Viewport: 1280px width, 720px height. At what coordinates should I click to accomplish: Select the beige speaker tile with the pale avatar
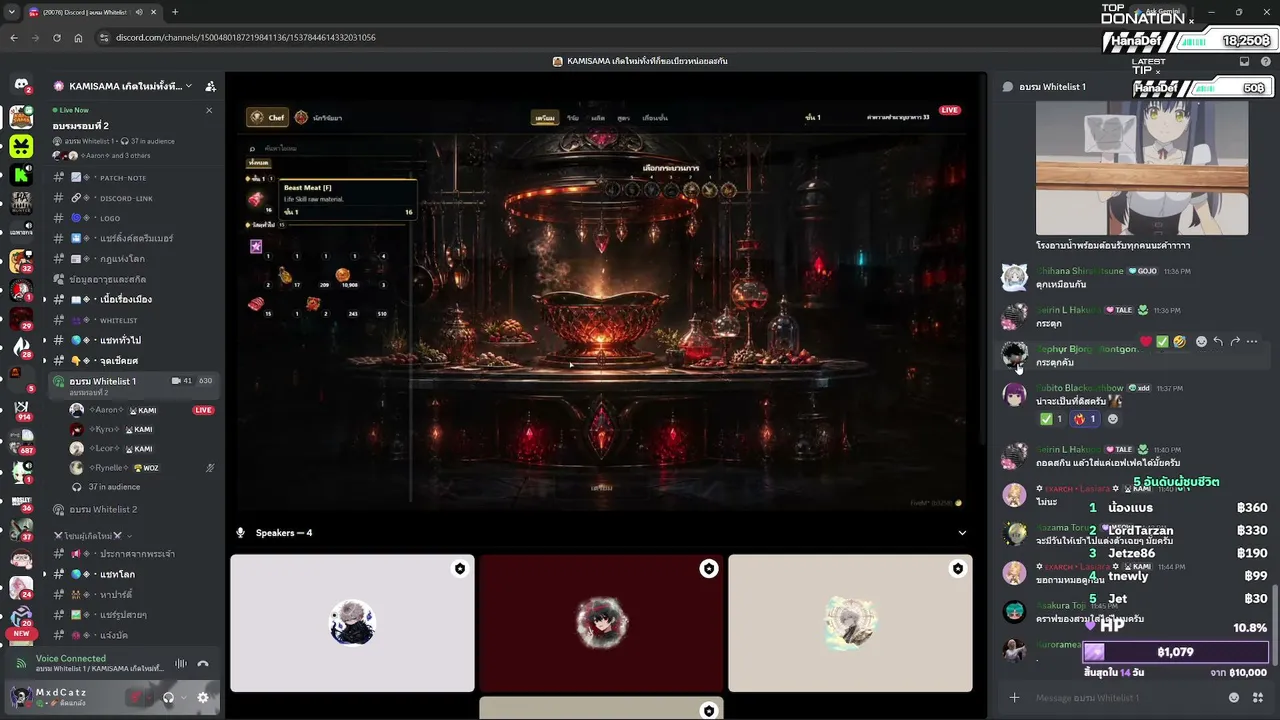pos(850,623)
